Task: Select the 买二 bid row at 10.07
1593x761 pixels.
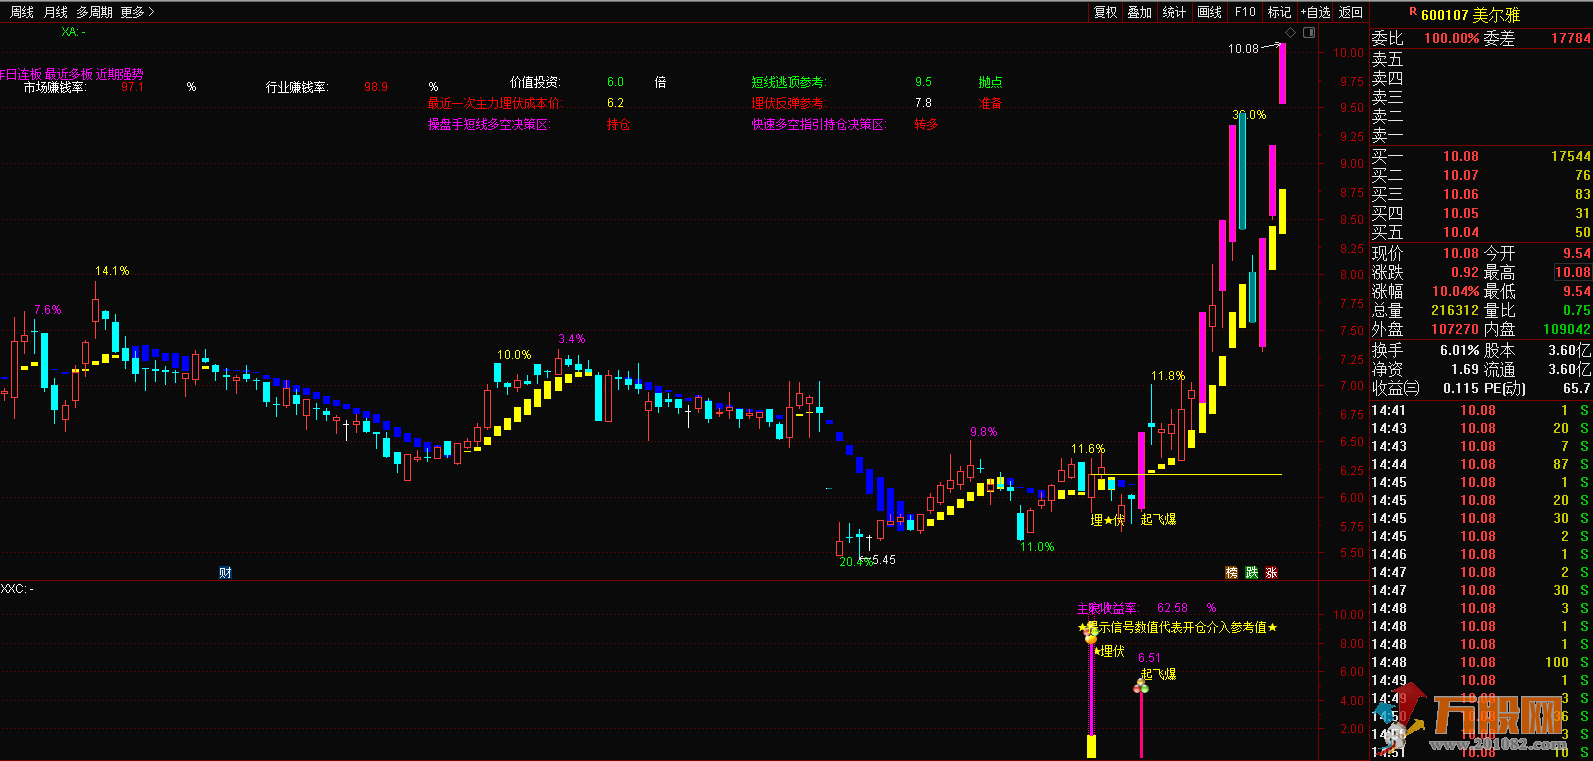Action: (x=1481, y=175)
